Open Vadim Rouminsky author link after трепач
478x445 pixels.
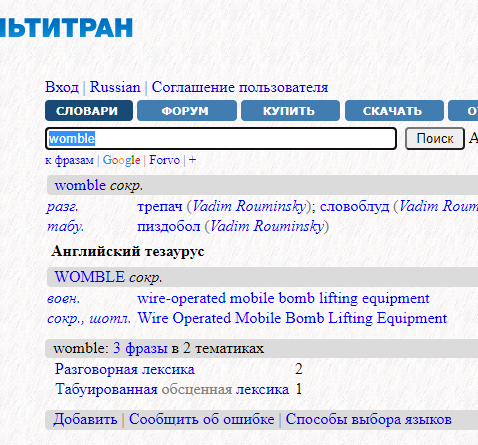pos(249,206)
